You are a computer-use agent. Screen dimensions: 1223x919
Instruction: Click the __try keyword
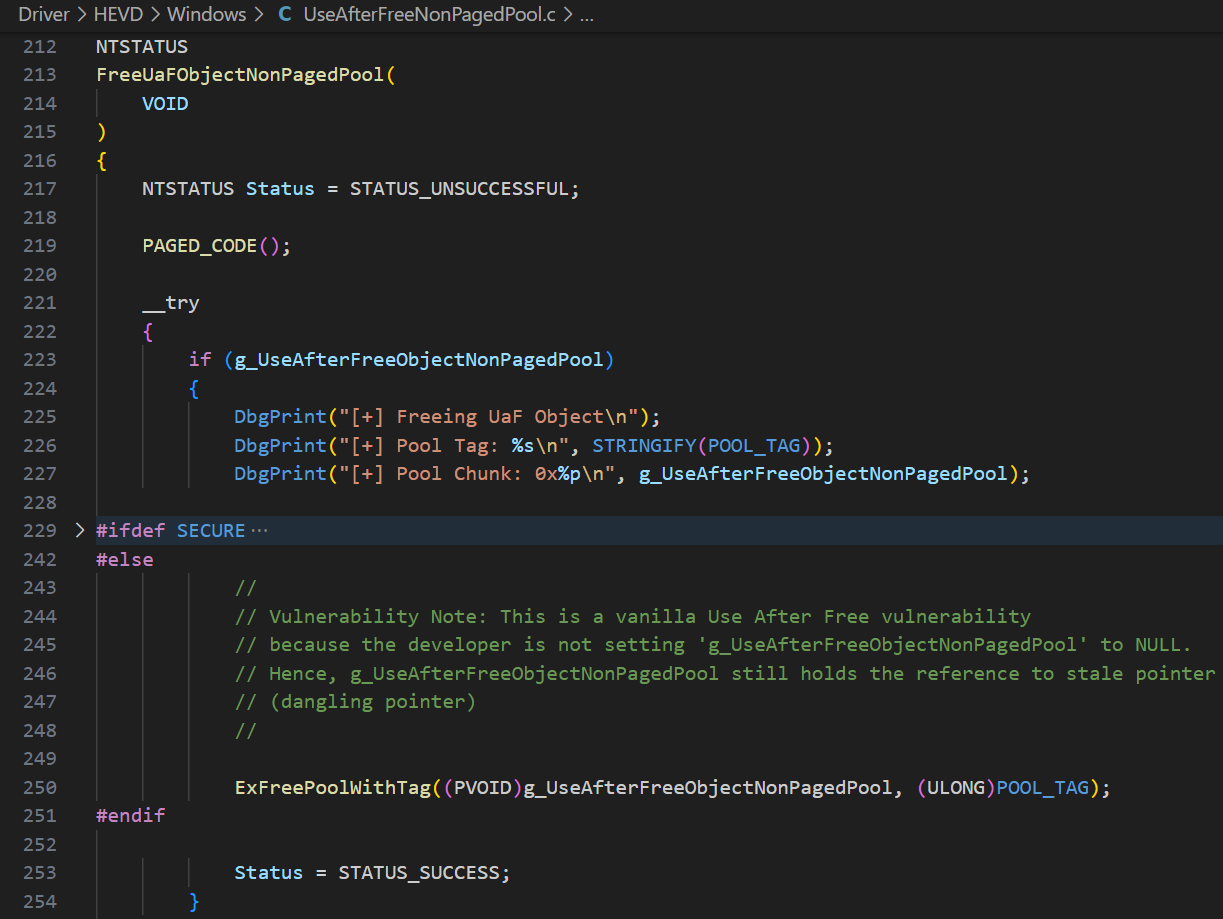171,303
